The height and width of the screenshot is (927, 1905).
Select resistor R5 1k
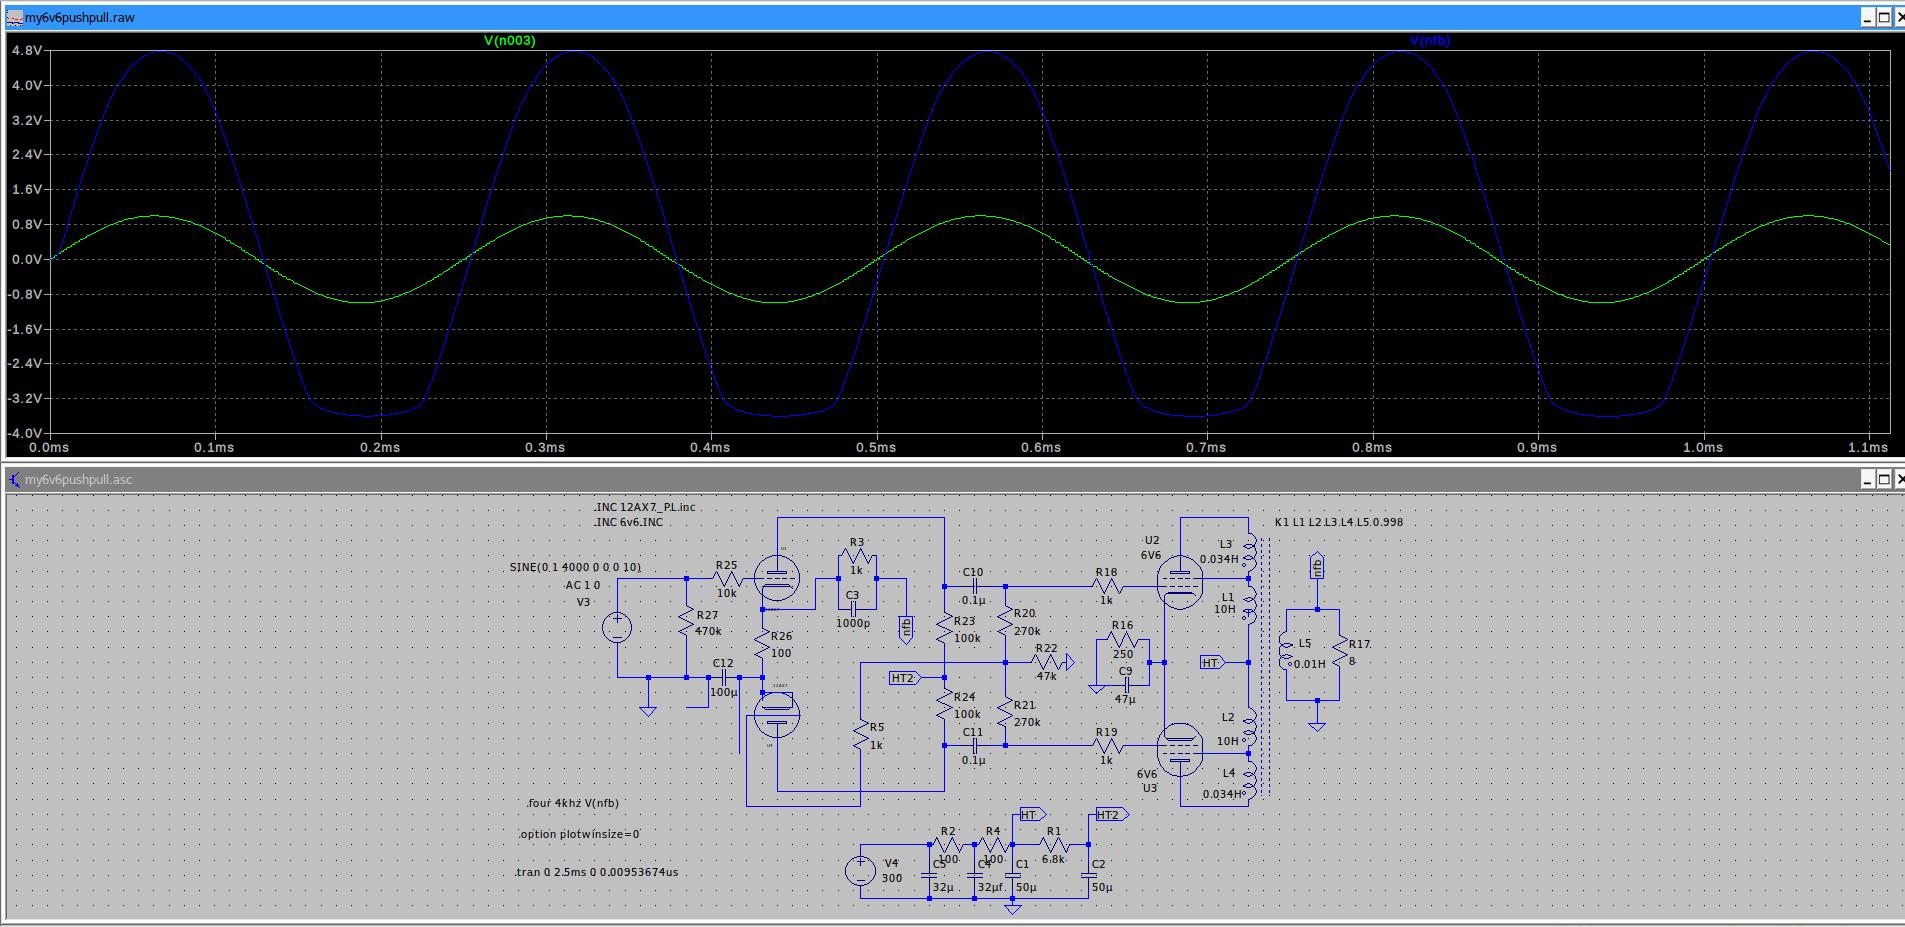point(860,734)
